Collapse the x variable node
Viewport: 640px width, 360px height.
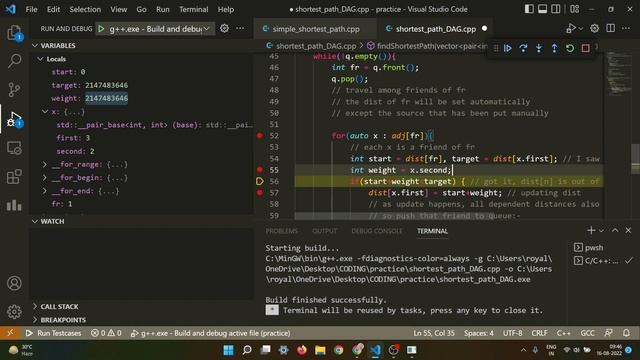click(45, 111)
